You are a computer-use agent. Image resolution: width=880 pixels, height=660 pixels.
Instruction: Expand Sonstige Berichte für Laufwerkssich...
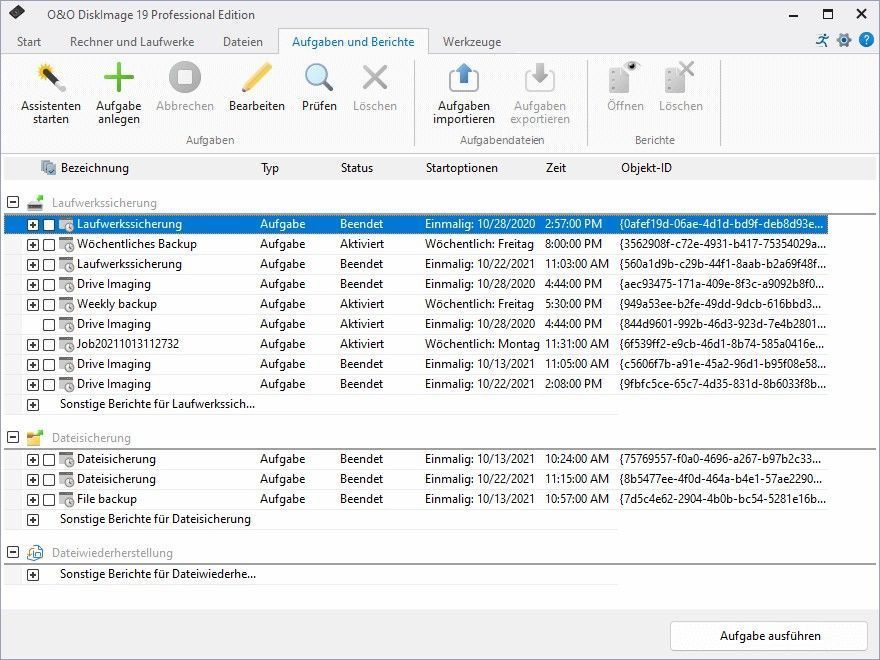[x=33, y=405]
